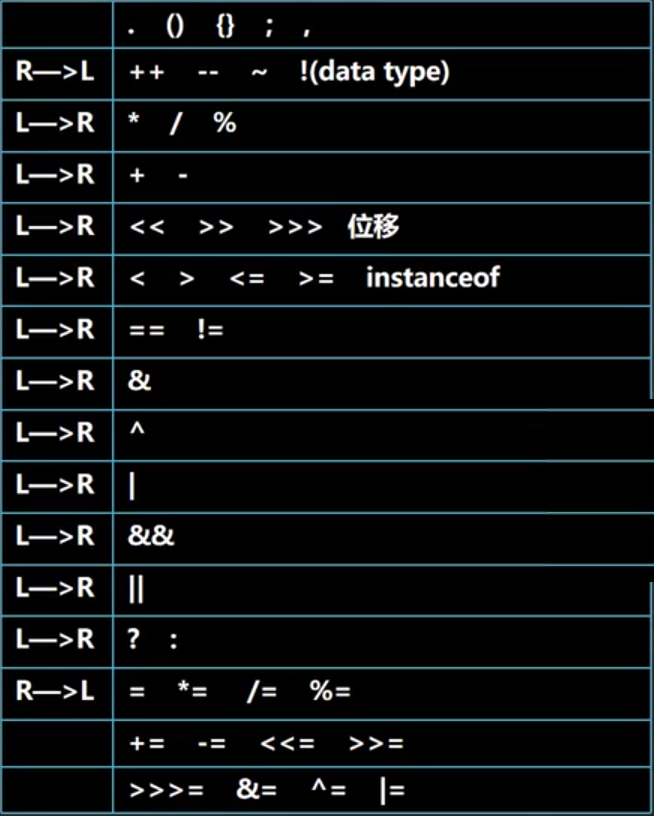Select the != inequality operator

pos(210,330)
